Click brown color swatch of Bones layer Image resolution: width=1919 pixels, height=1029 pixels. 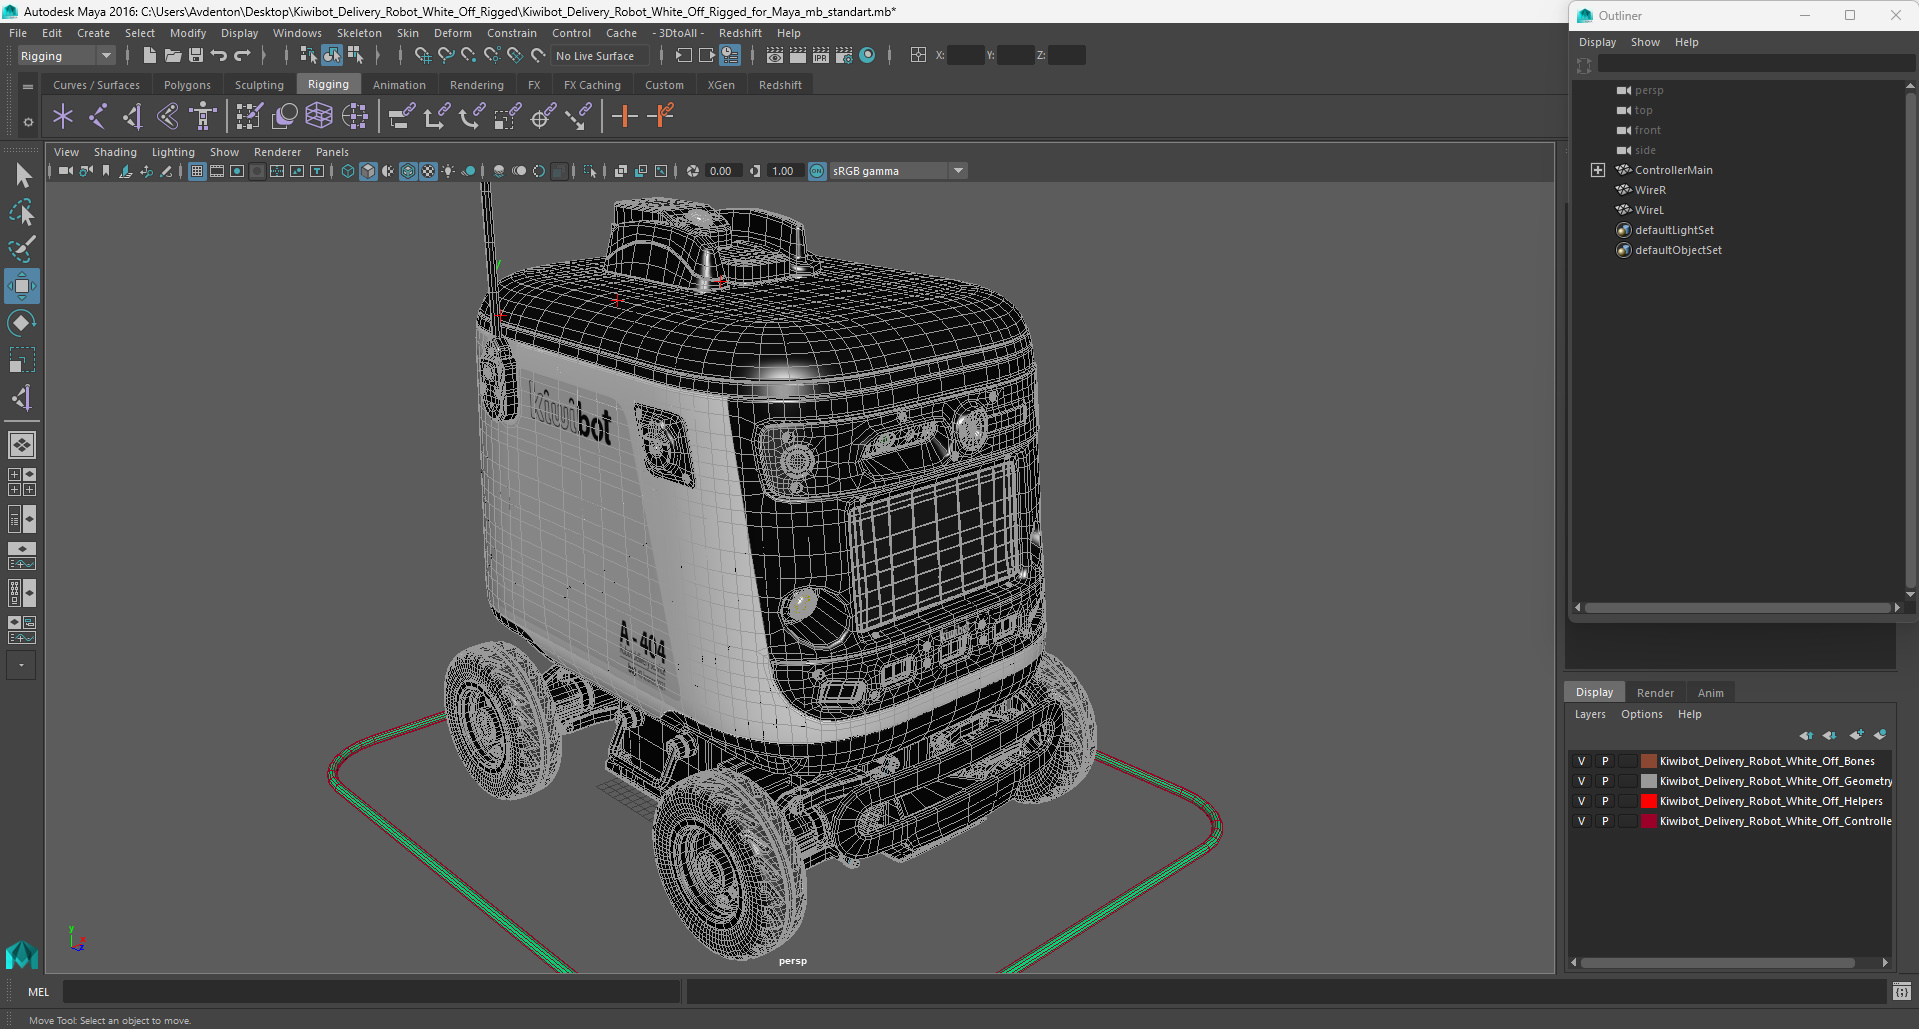pyautogui.click(x=1649, y=762)
